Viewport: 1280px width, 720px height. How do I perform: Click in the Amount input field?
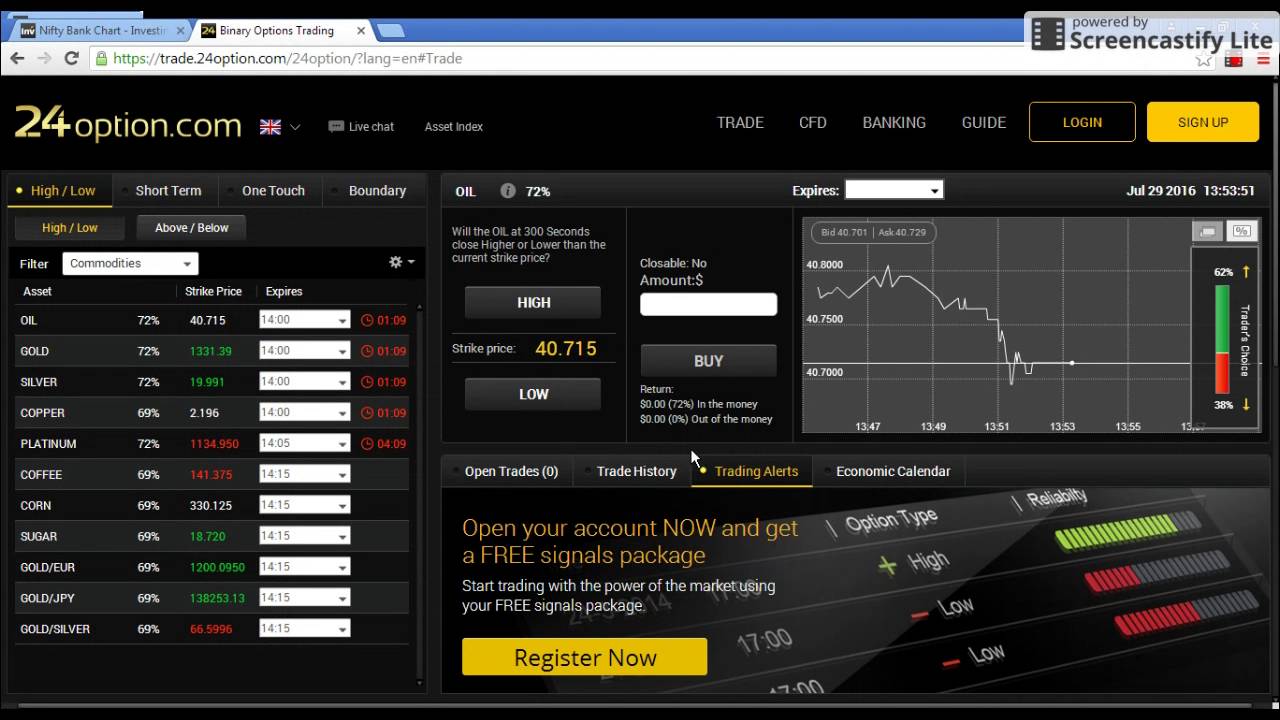tap(708, 304)
